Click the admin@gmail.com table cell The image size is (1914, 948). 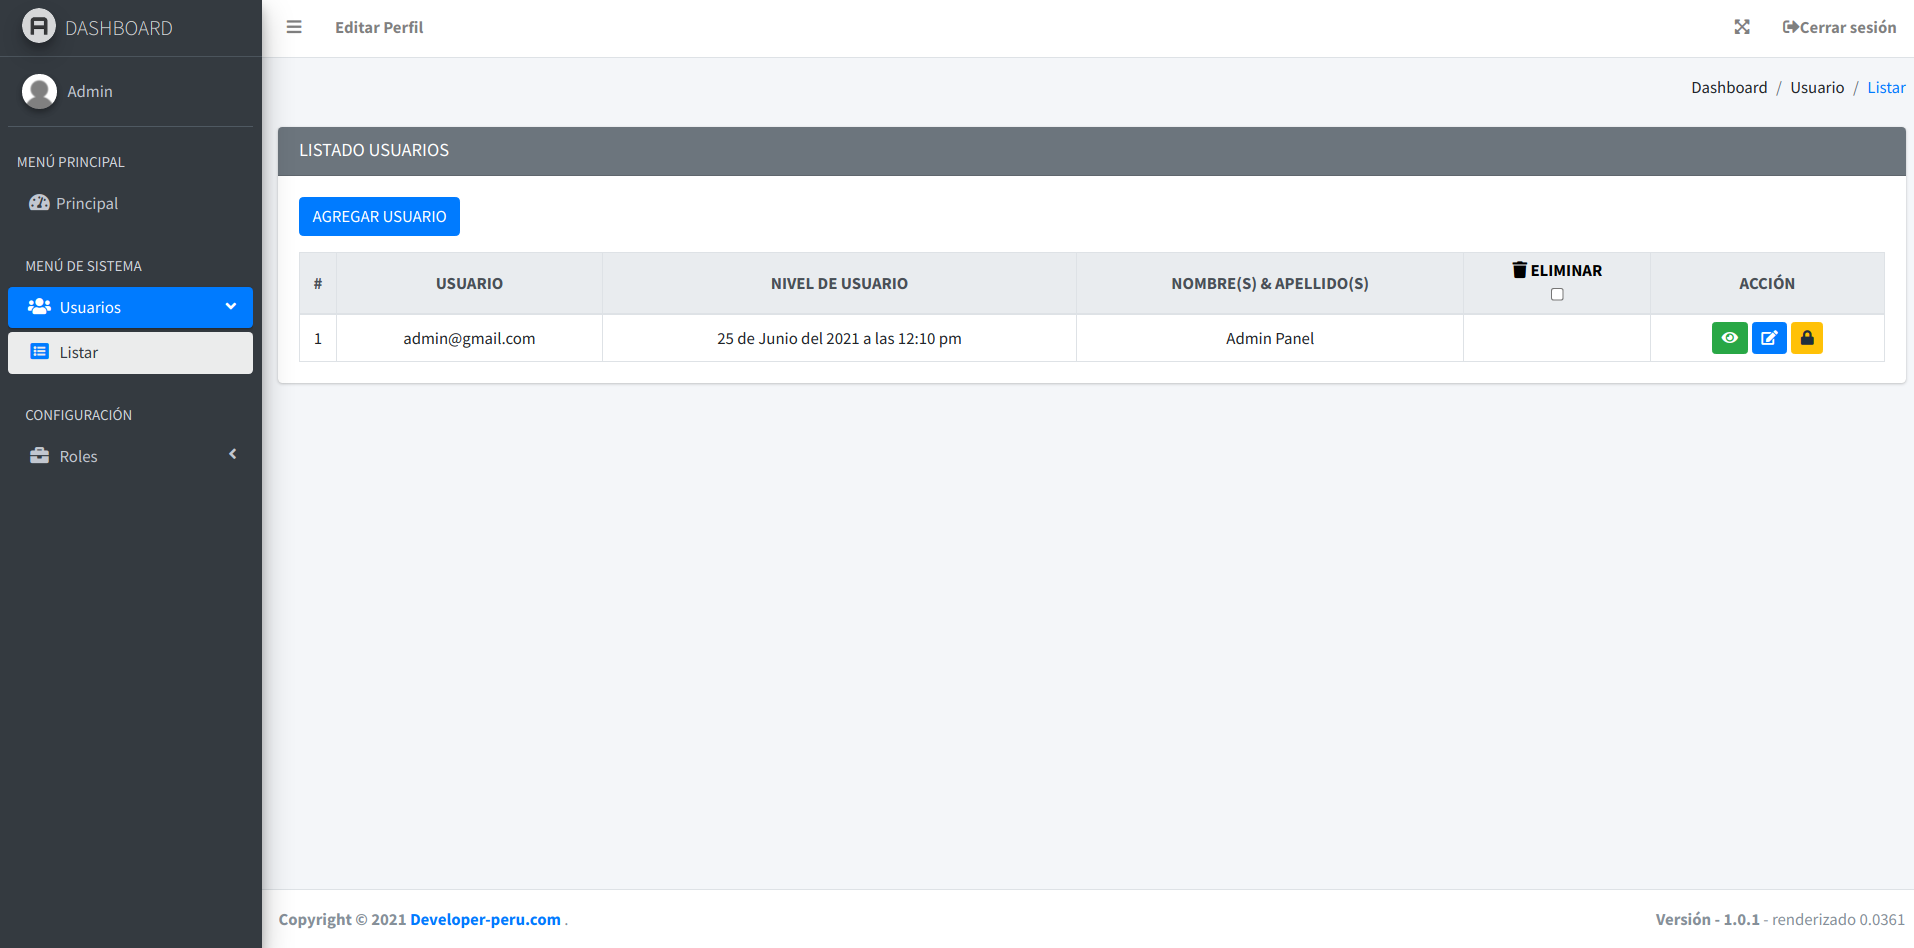pyautogui.click(x=469, y=338)
